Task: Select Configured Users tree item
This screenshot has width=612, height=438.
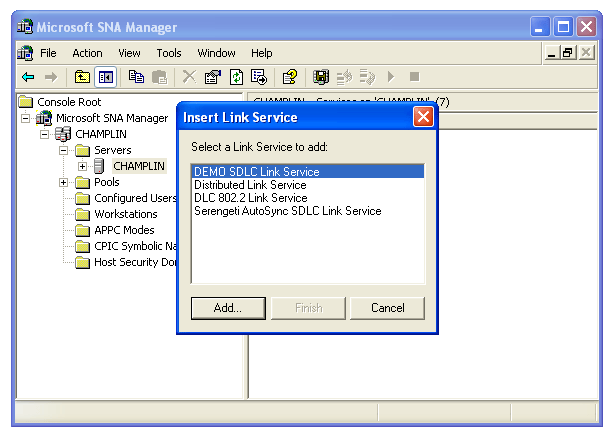Action: [135, 198]
